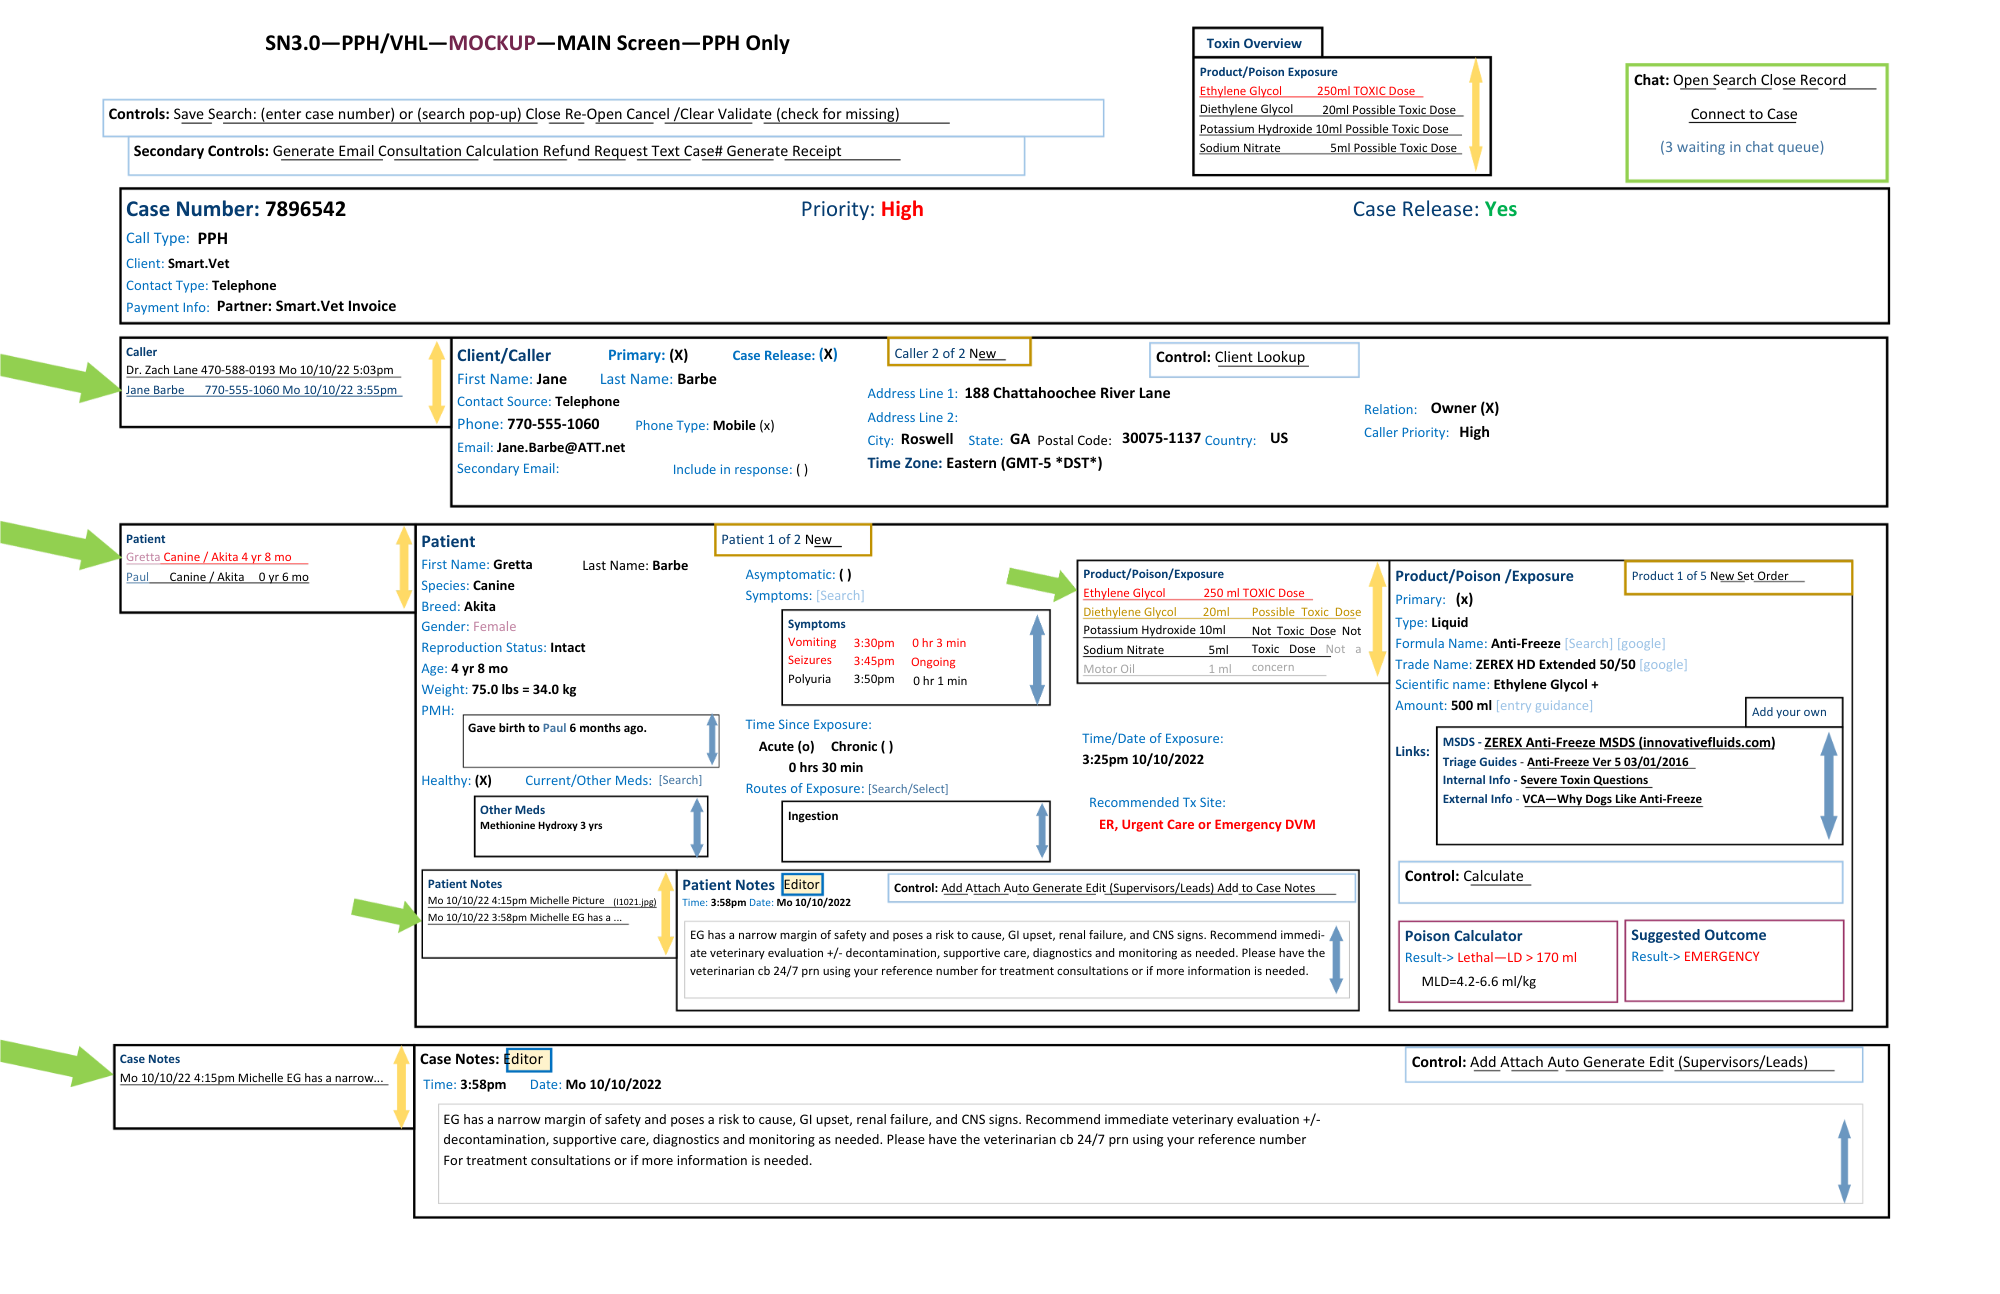Select Jane Barbe in Caller list

[x=156, y=391]
